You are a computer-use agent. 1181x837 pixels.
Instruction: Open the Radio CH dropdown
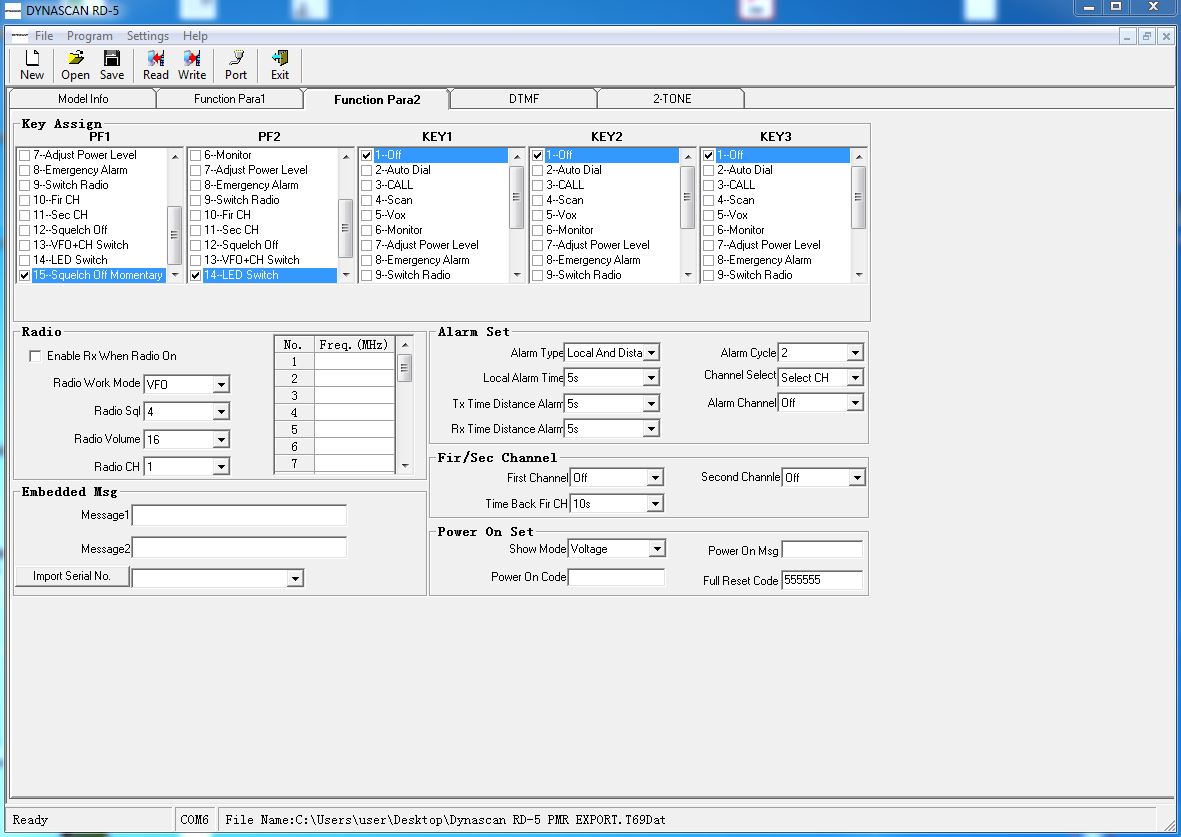(x=221, y=466)
